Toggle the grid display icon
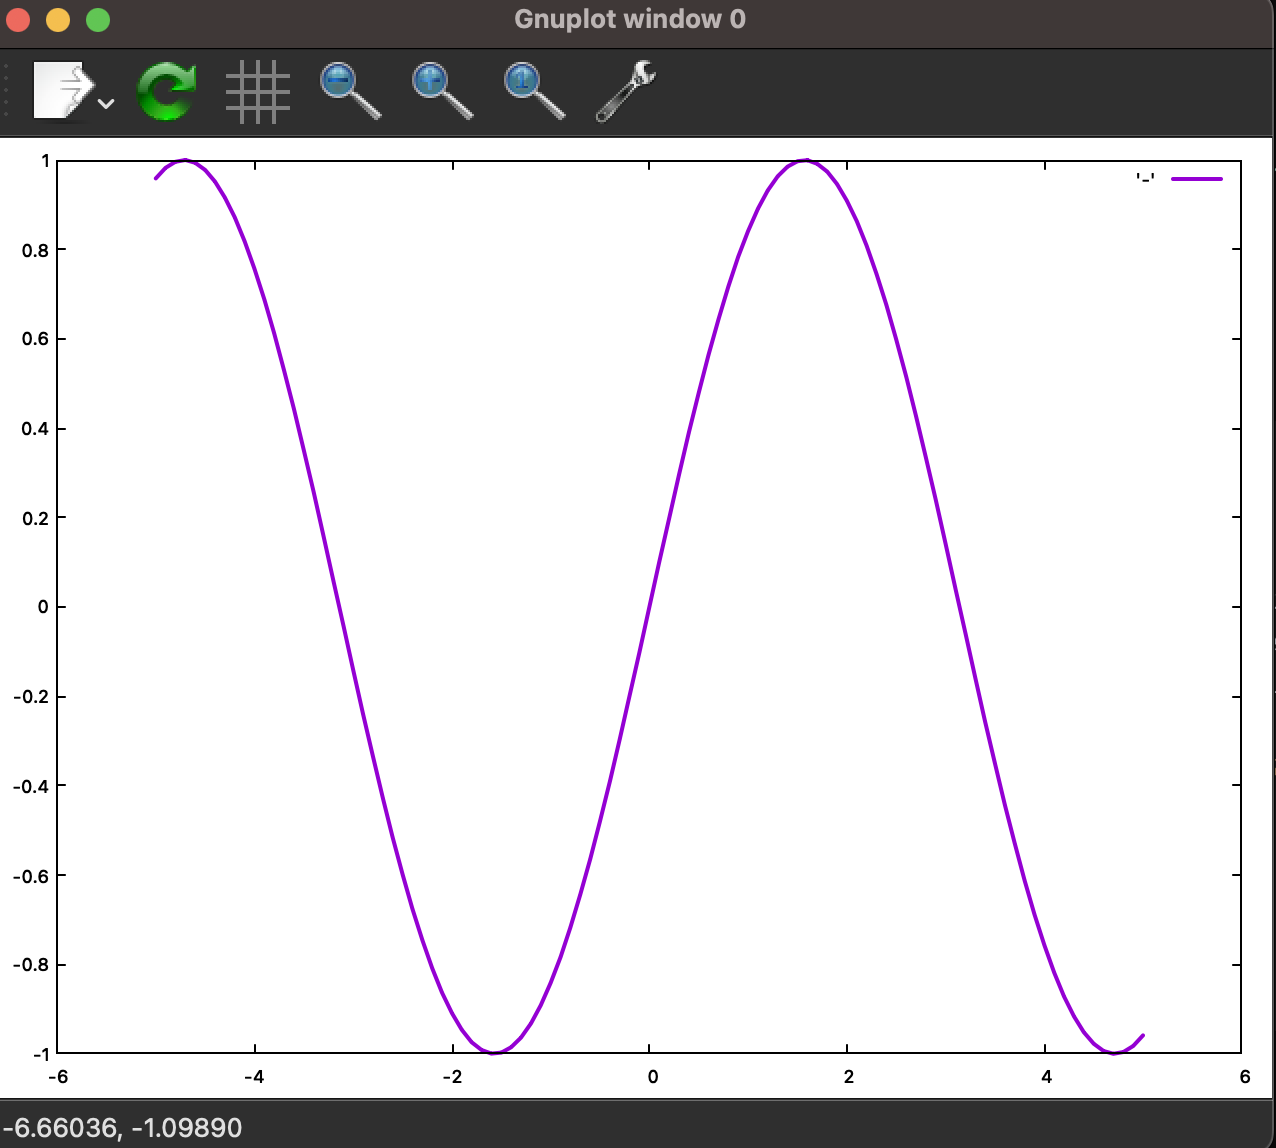The height and width of the screenshot is (1148, 1276). pyautogui.click(x=258, y=92)
